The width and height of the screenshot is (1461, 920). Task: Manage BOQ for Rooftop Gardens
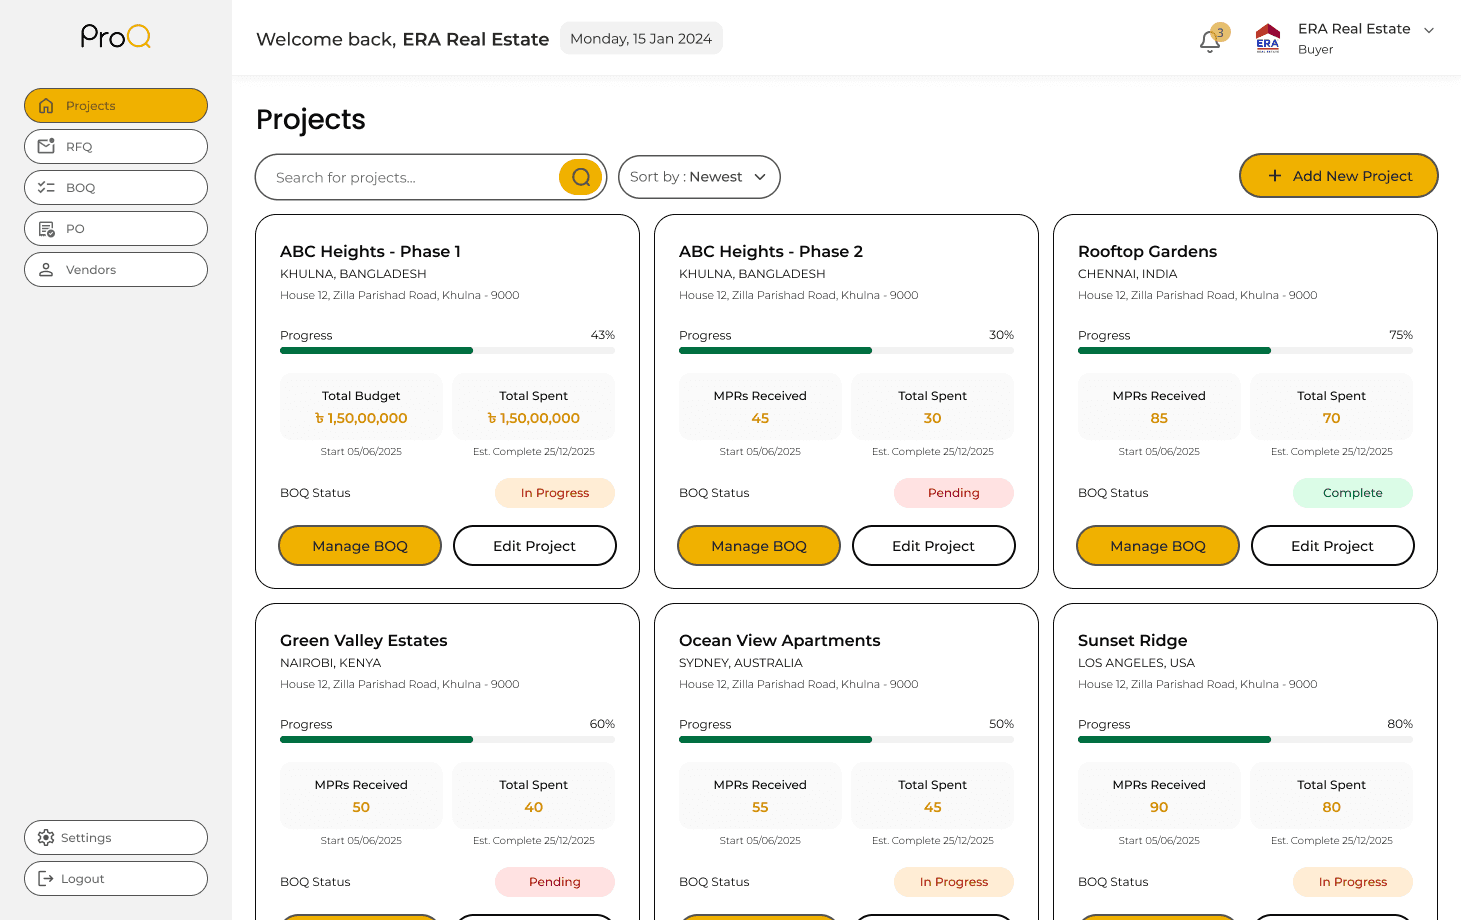click(x=1158, y=546)
